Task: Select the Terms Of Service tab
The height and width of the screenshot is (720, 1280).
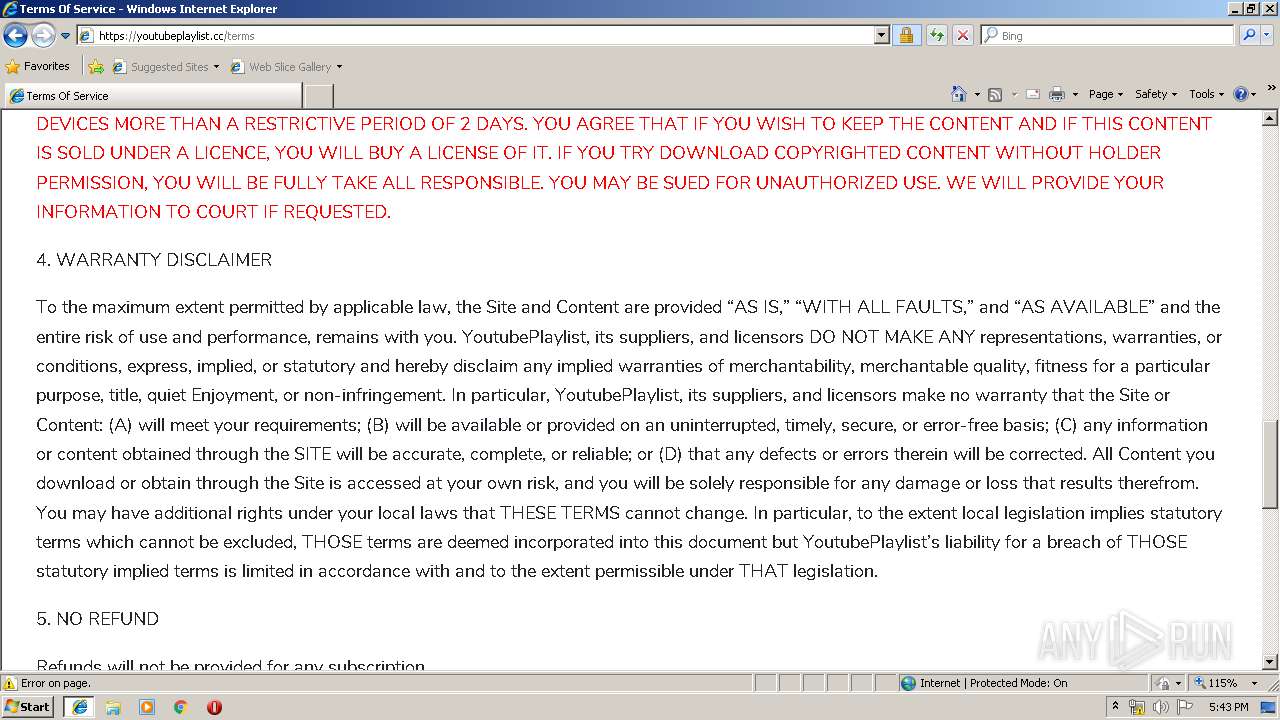Action: click(153, 95)
